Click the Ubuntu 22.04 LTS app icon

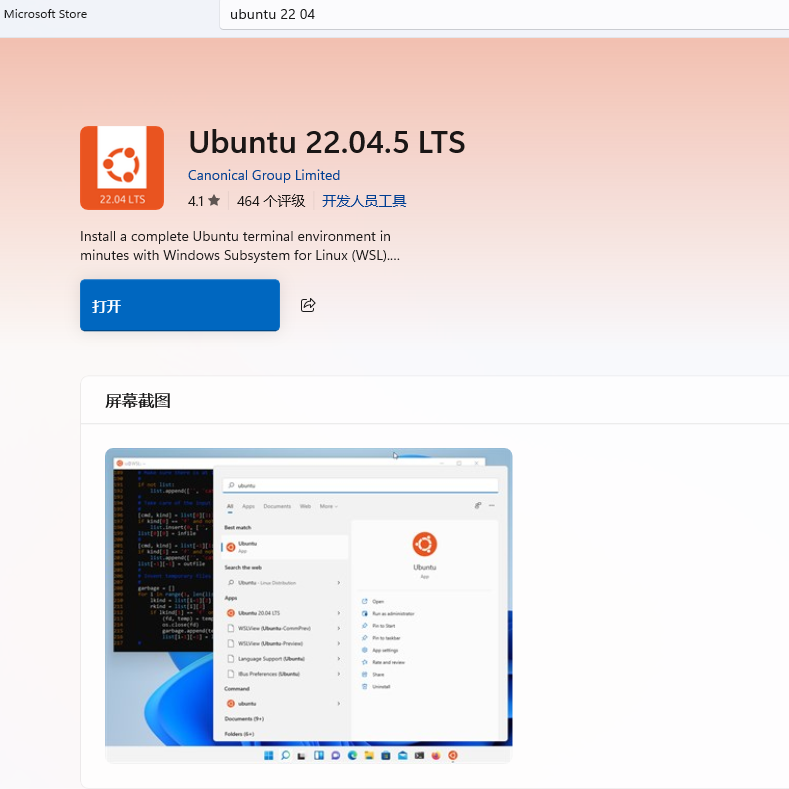122,168
